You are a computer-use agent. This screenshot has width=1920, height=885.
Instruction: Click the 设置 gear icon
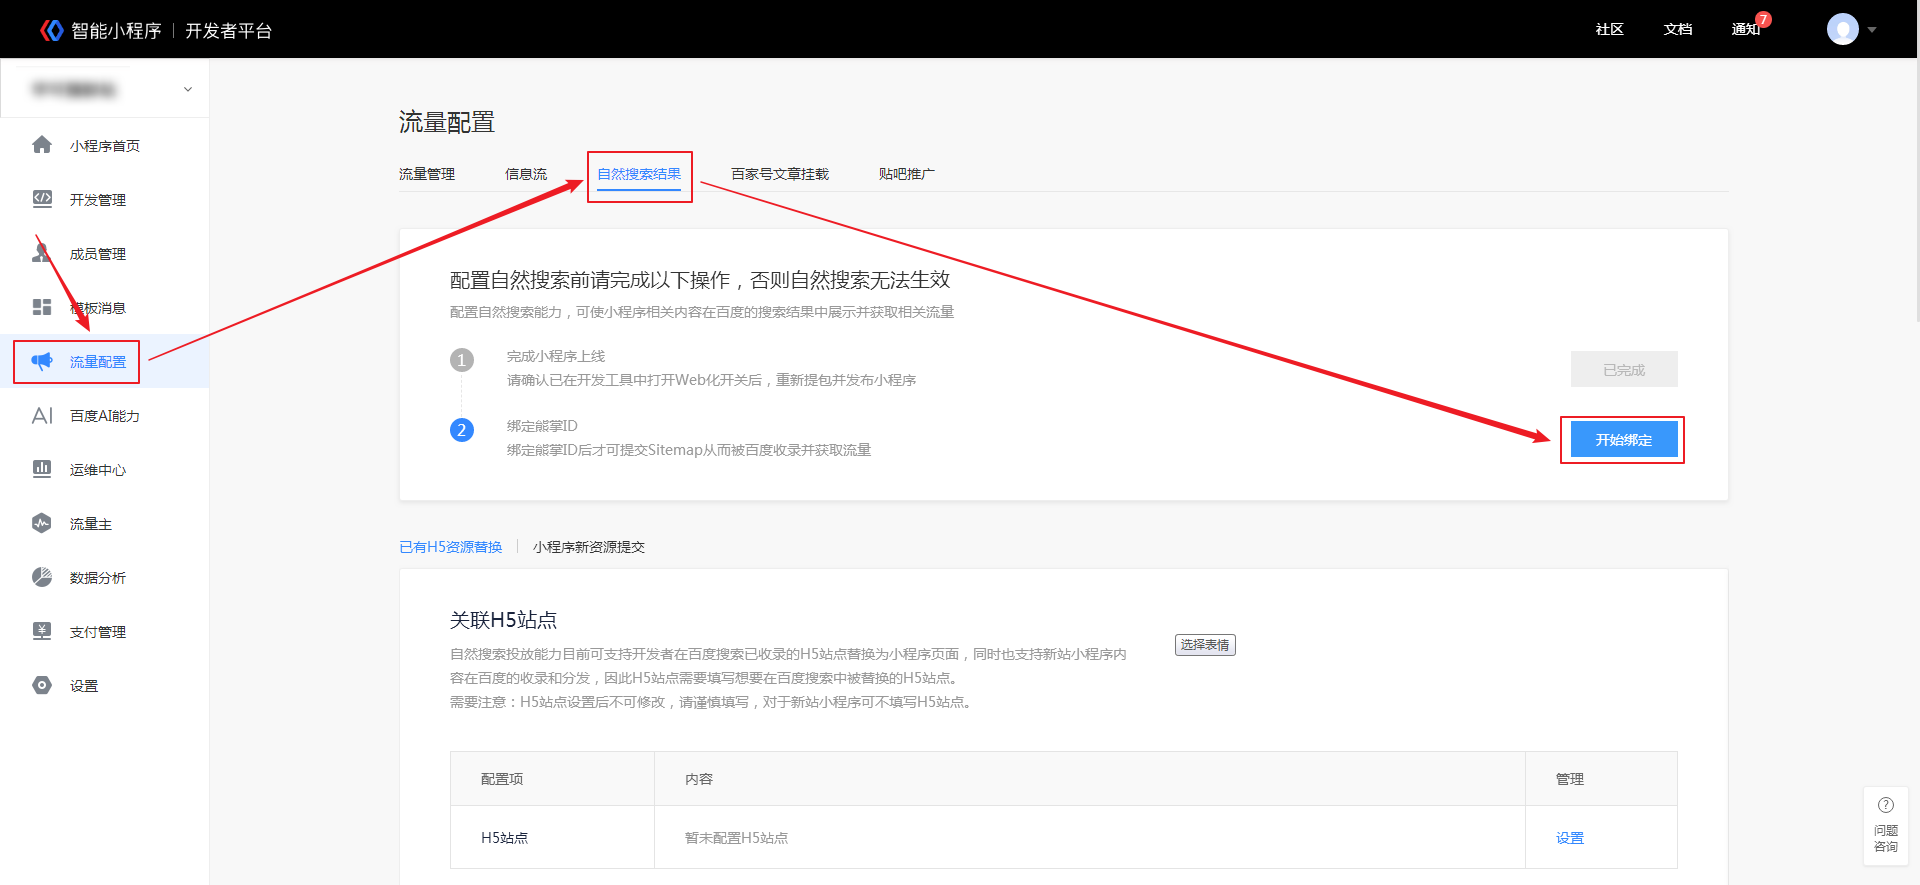pyautogui.click(x=42, y=685)
